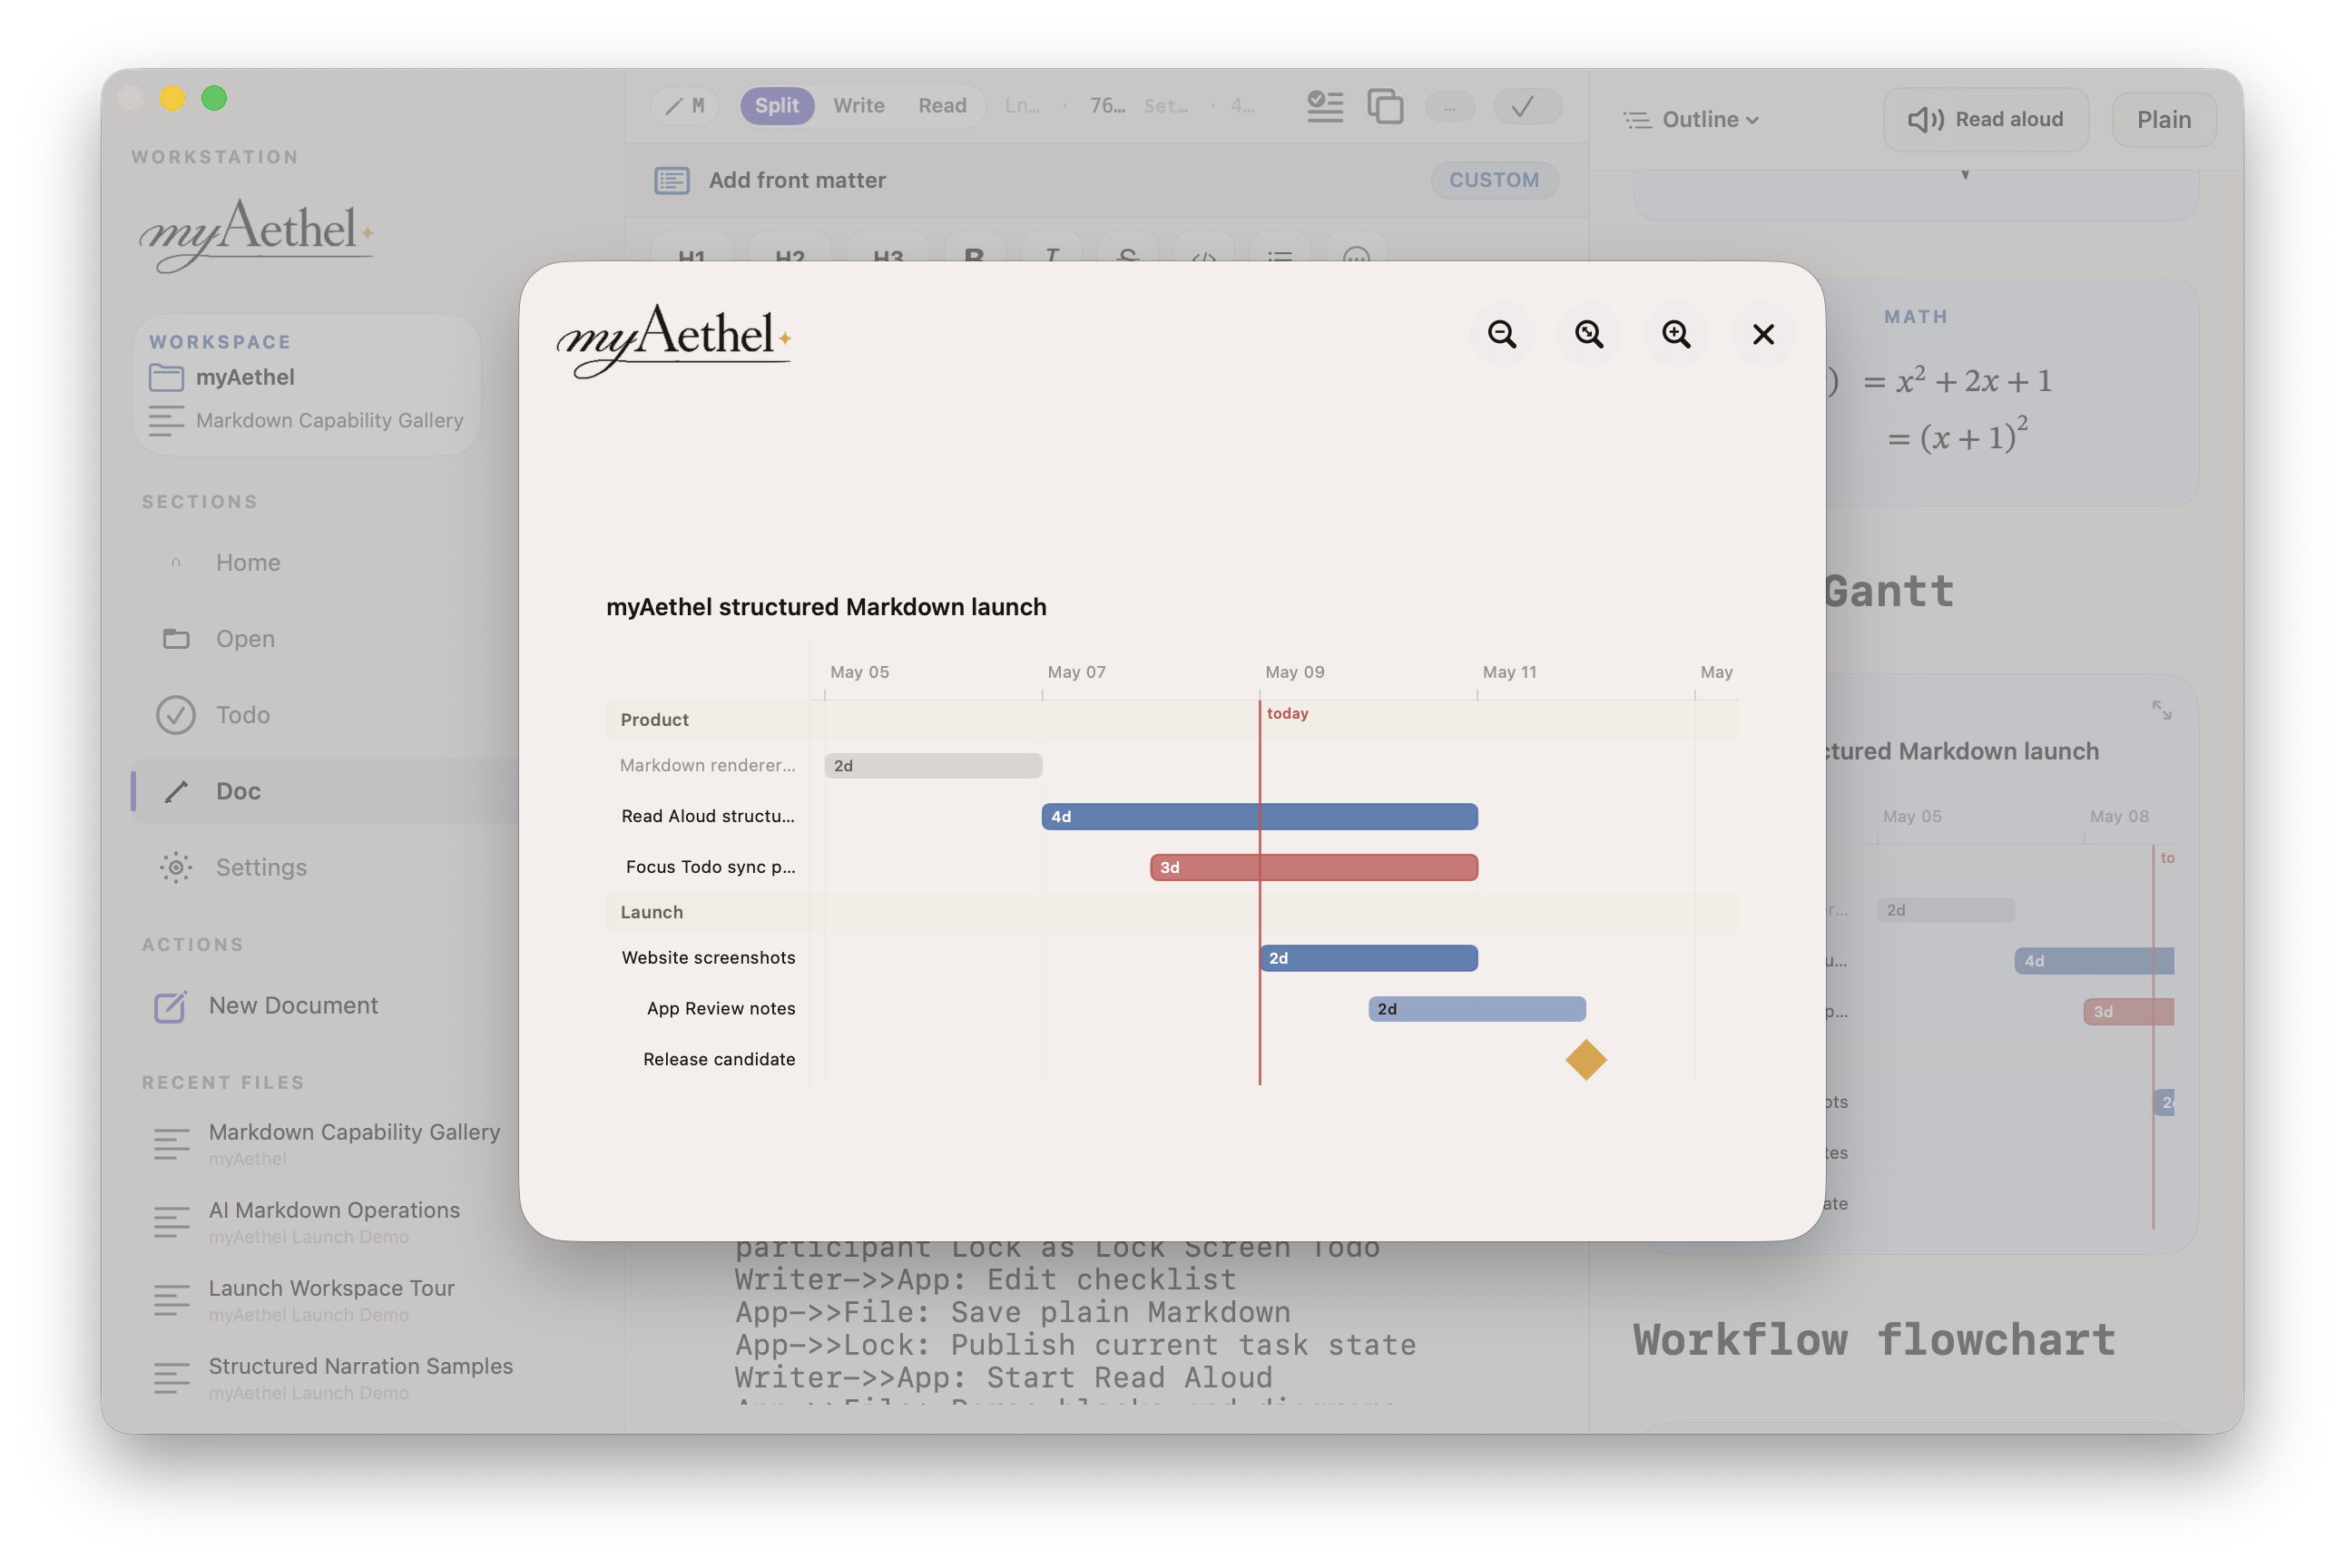
Task: Select the Doc section
Action: 326,791
